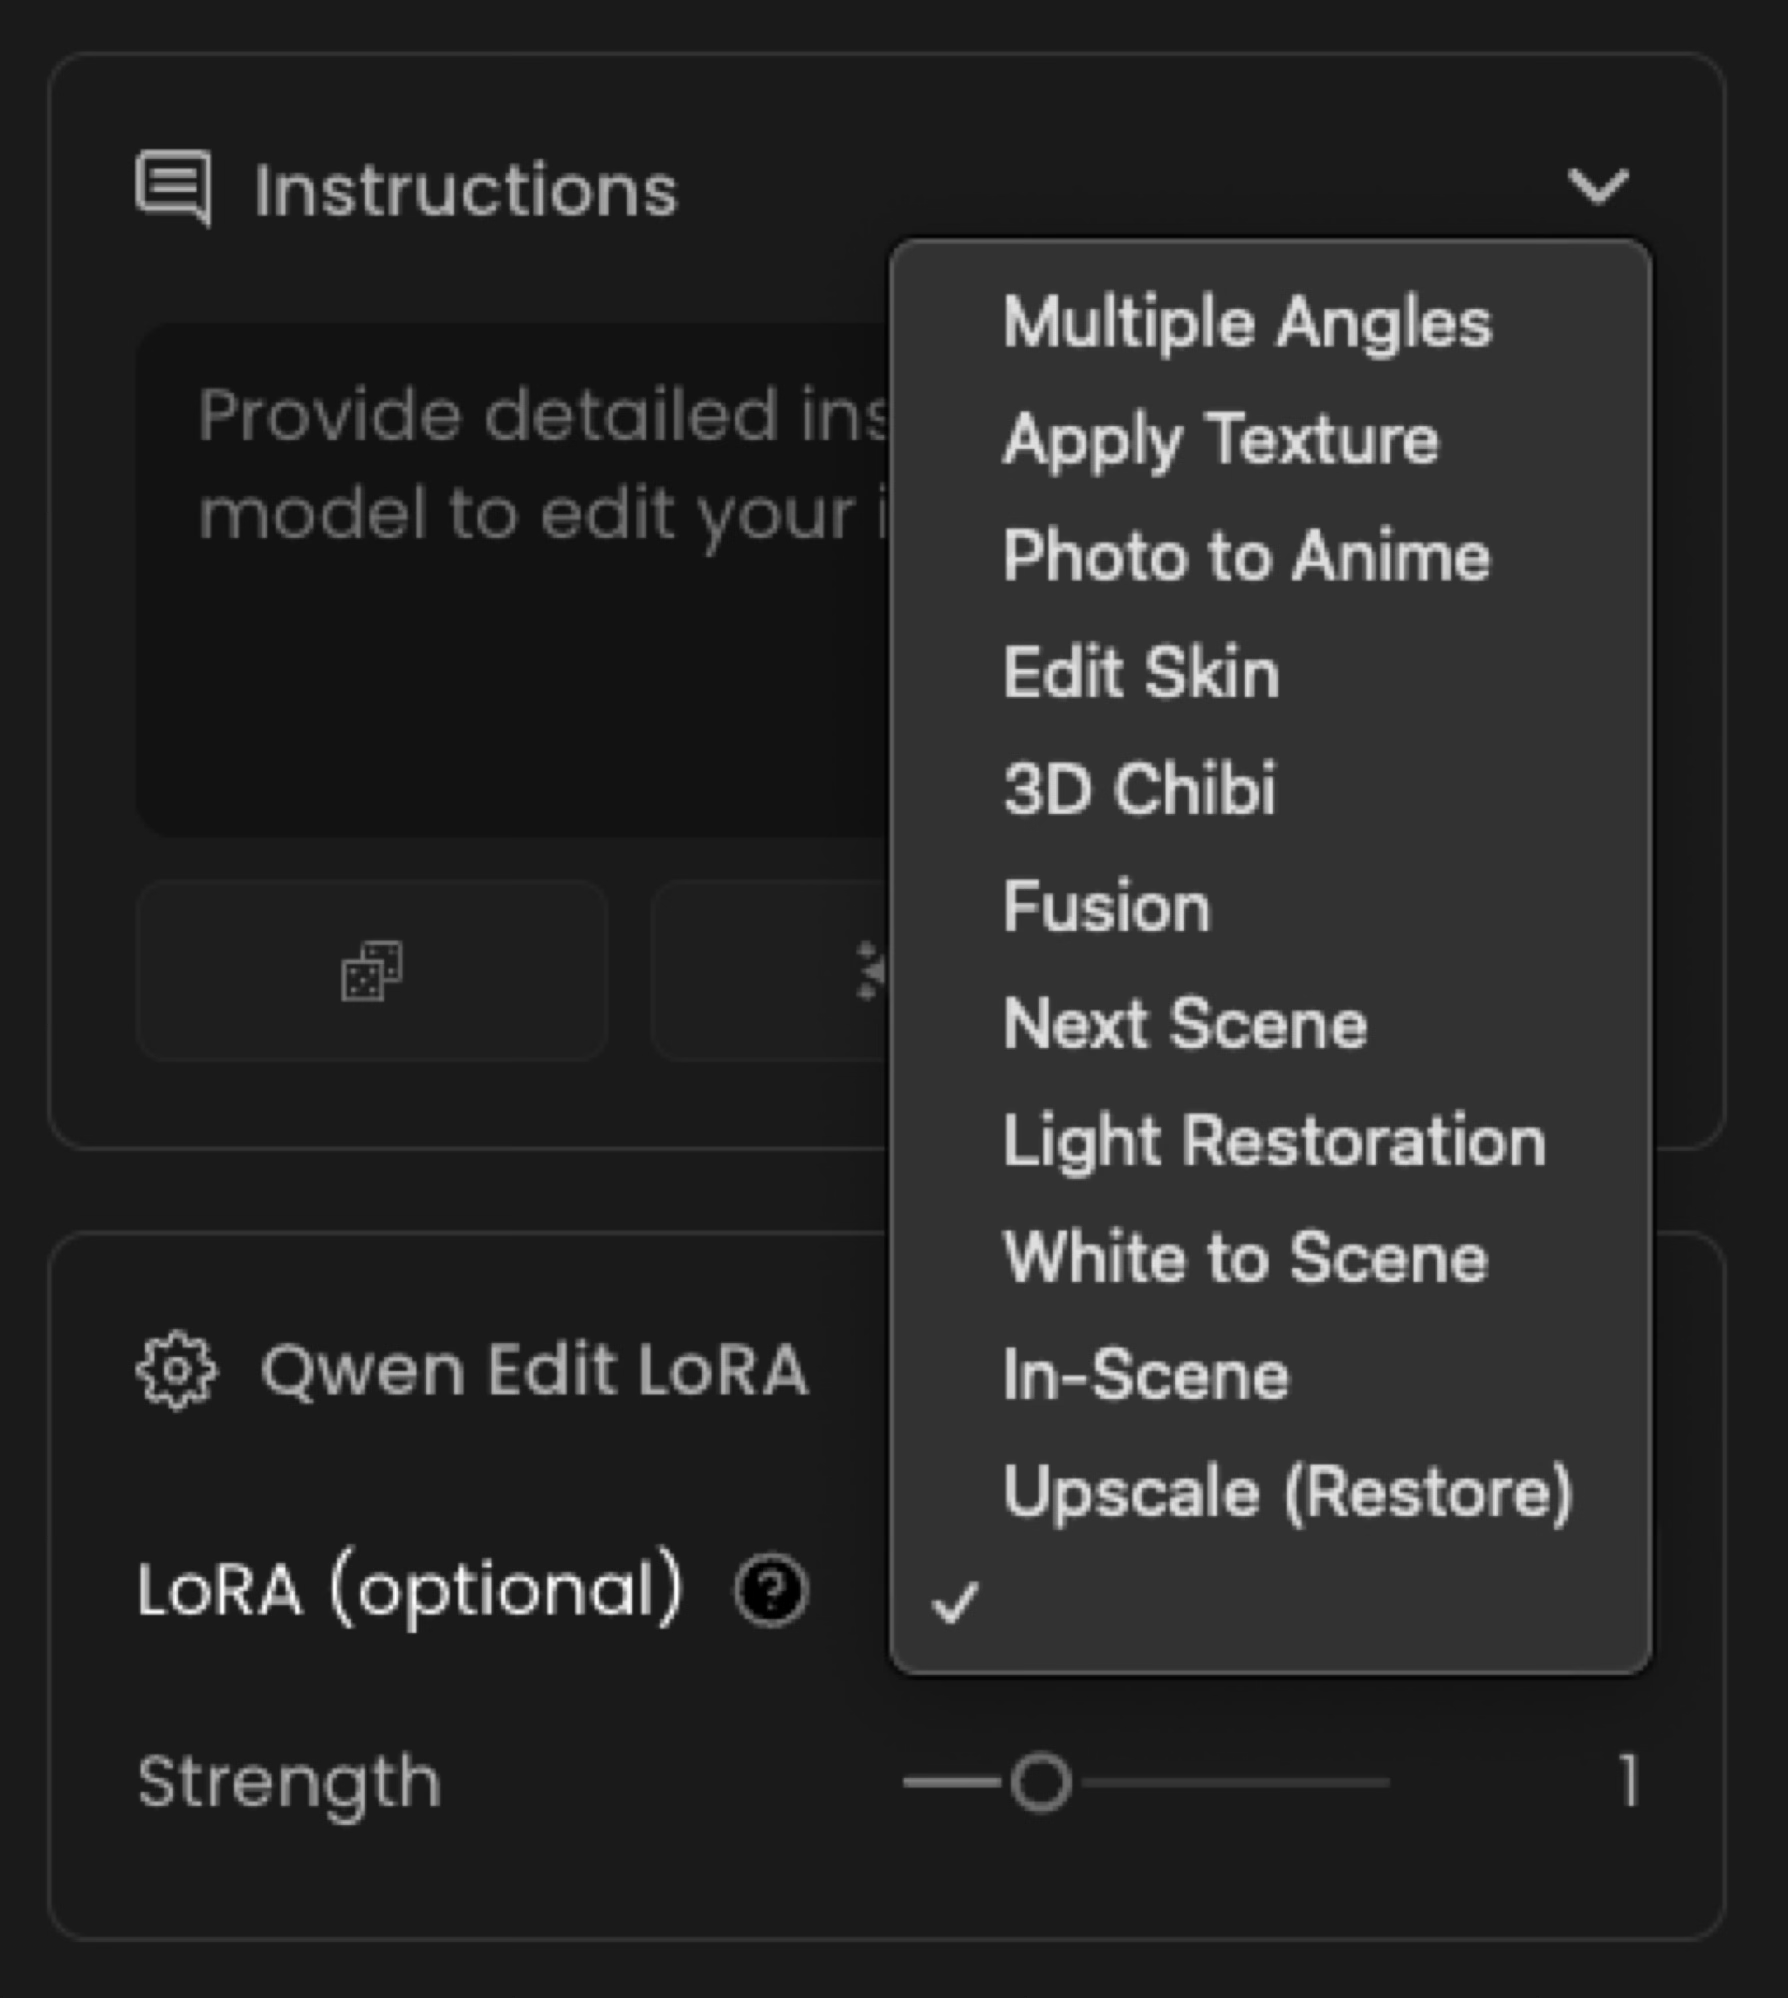Screen dimensions: 1788x1998
Task: Click the Qwen Edit LoRA gear icon
Action: click(x=176, y=1370)
